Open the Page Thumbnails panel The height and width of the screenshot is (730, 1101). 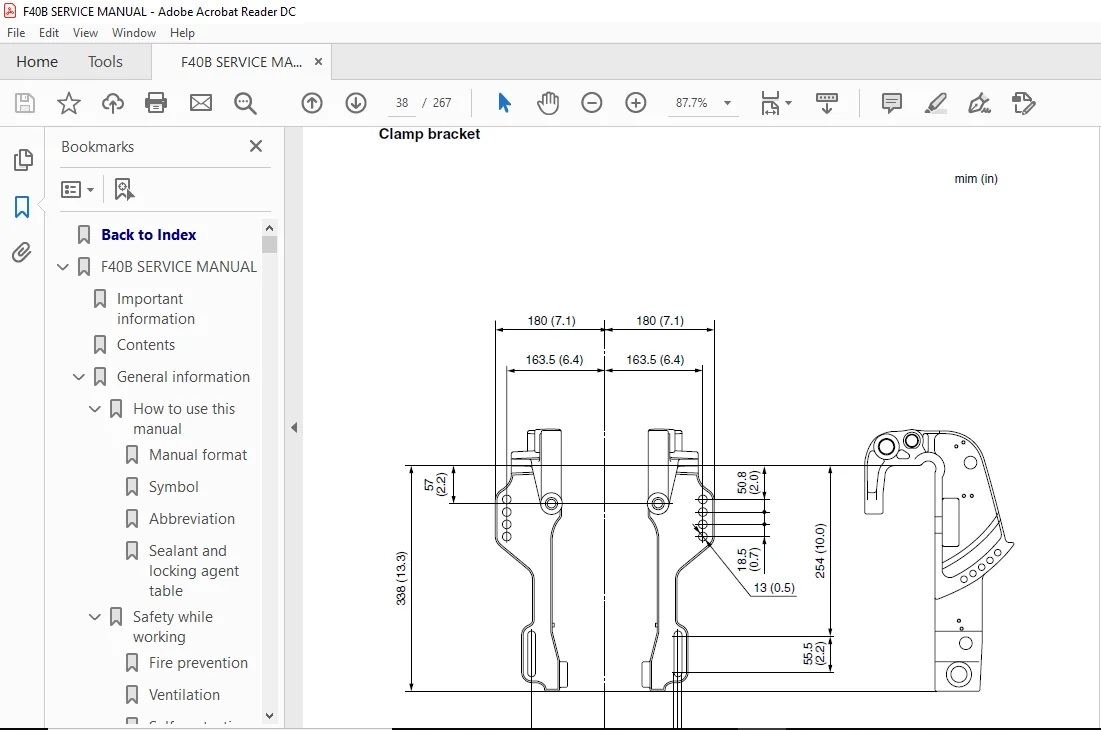click(22, 160)
